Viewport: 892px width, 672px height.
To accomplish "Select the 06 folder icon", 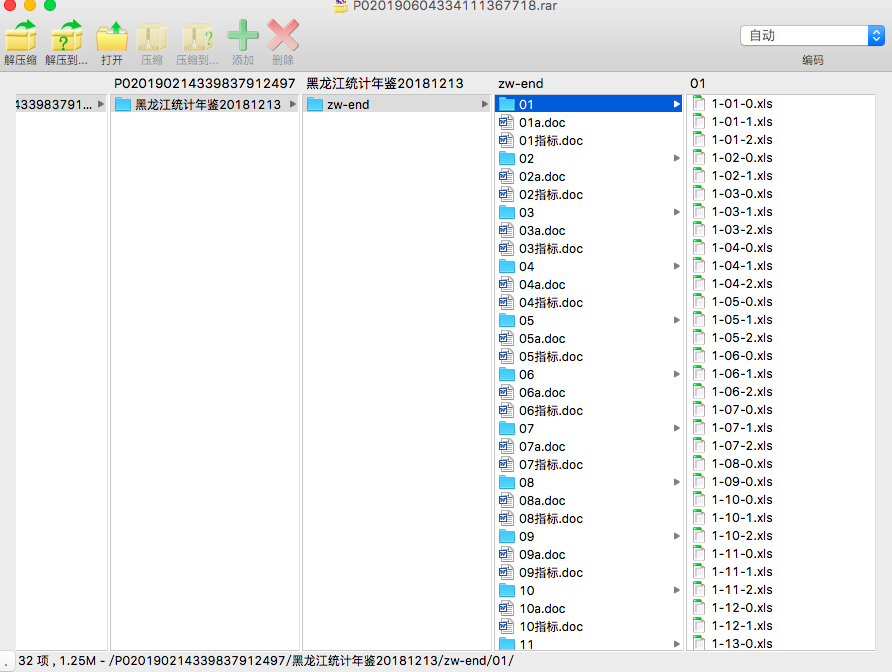I will point(507,374).
